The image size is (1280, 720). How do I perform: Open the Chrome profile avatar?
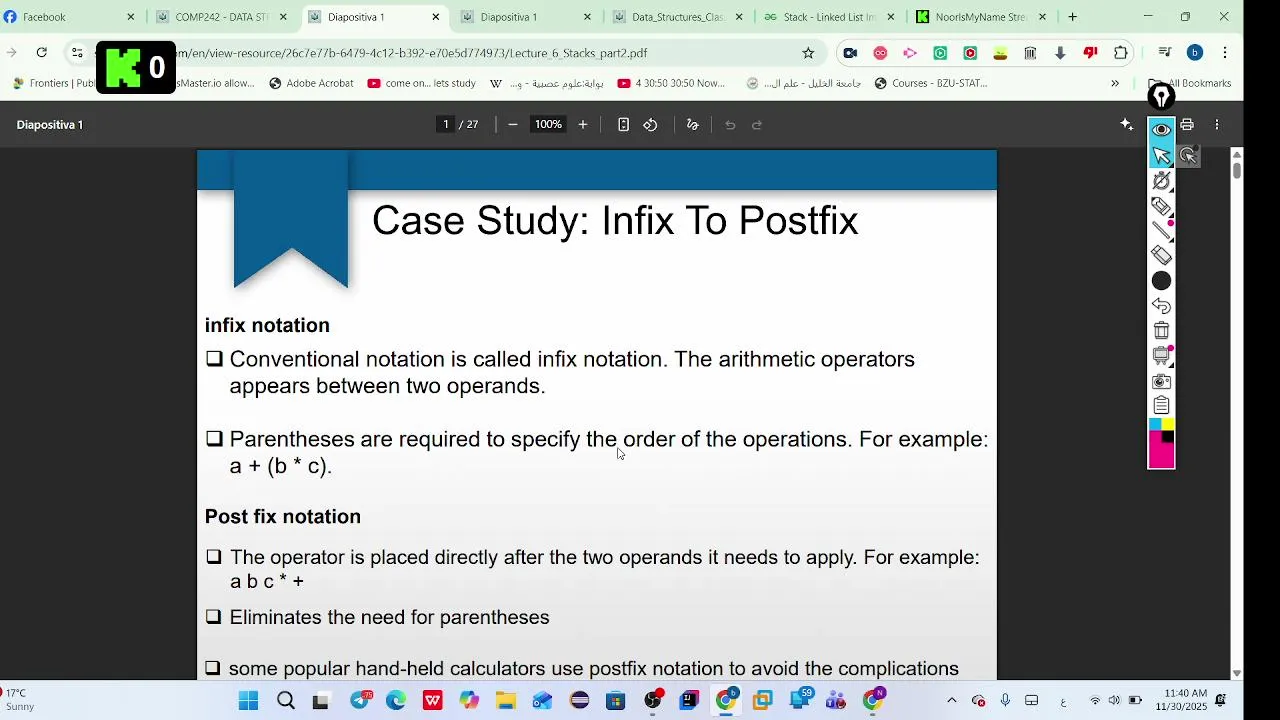point(1195,53)
